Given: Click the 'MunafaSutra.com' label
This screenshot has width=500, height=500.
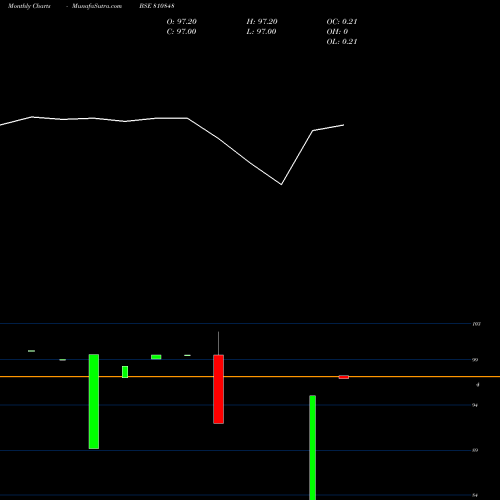Looking at the screenshot, I should (97, 6).
